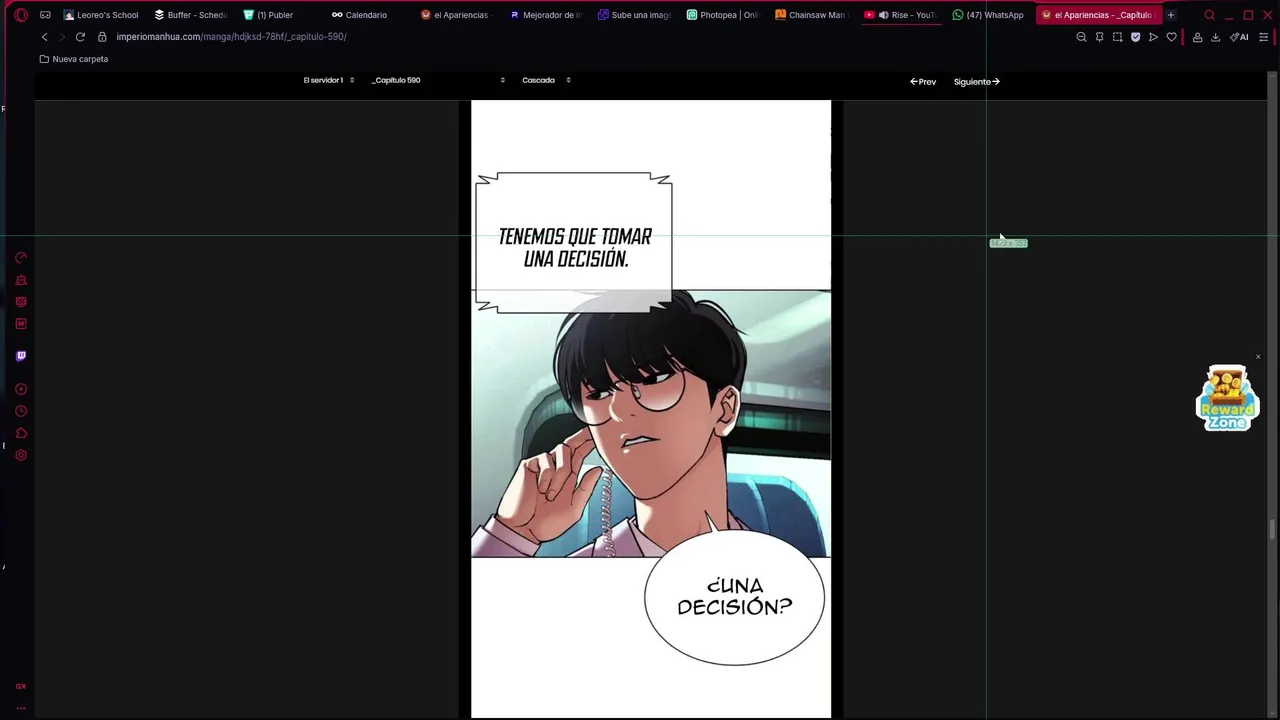Go forward with the browser forward arrow
The width and height of the screenshot is (1280, 720).
click(x=62, y=37)
